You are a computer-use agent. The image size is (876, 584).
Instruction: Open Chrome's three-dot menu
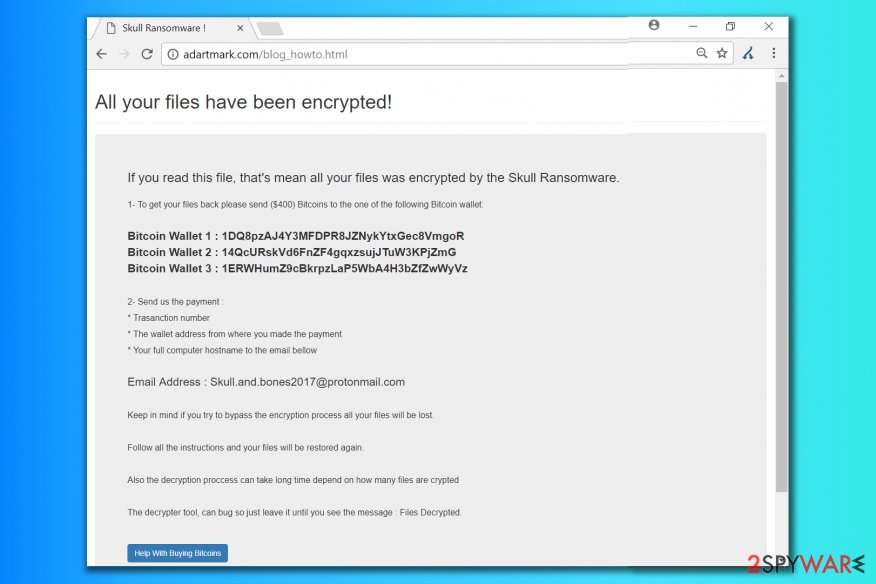(775, 54)
